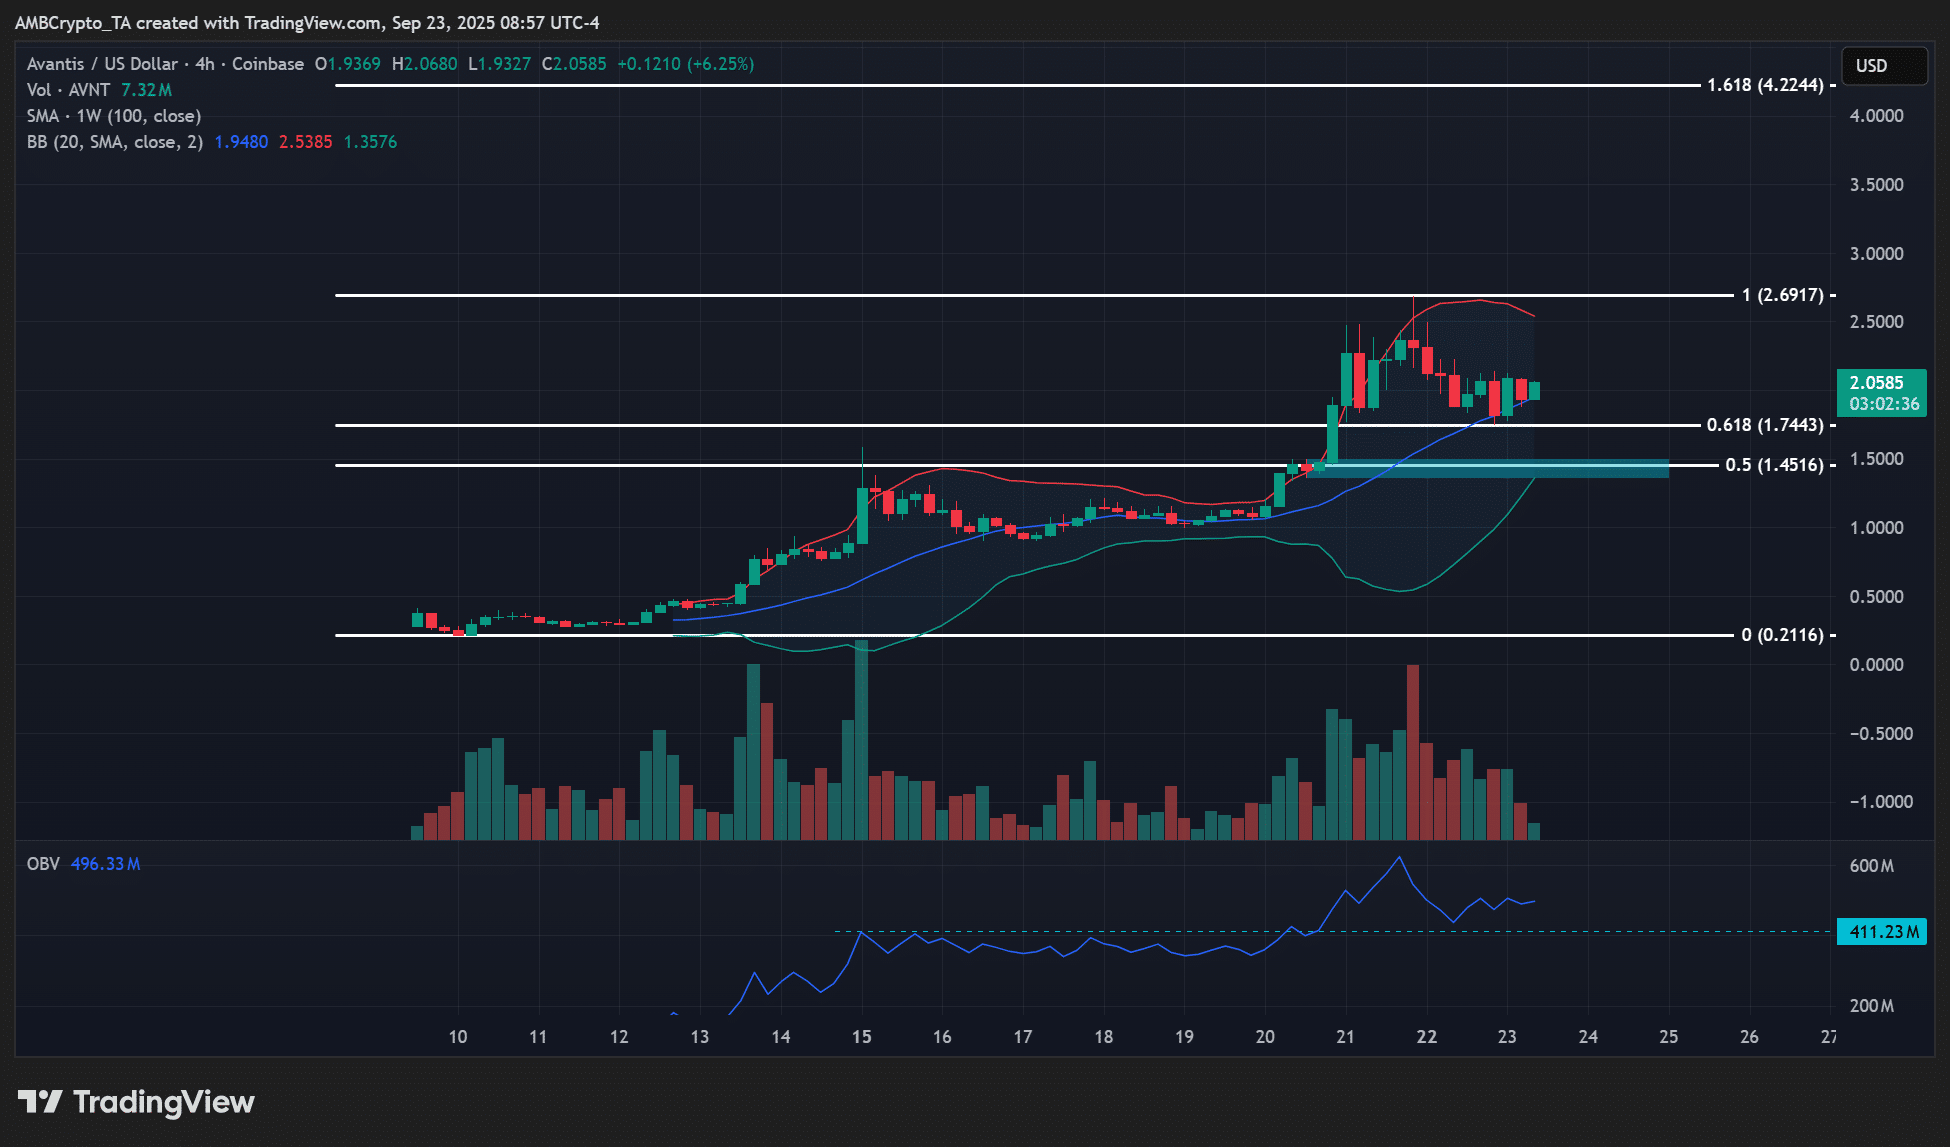Click date label 15 on time axis
This screenshot has width=1950, height=1147.
pos(861,1037)
